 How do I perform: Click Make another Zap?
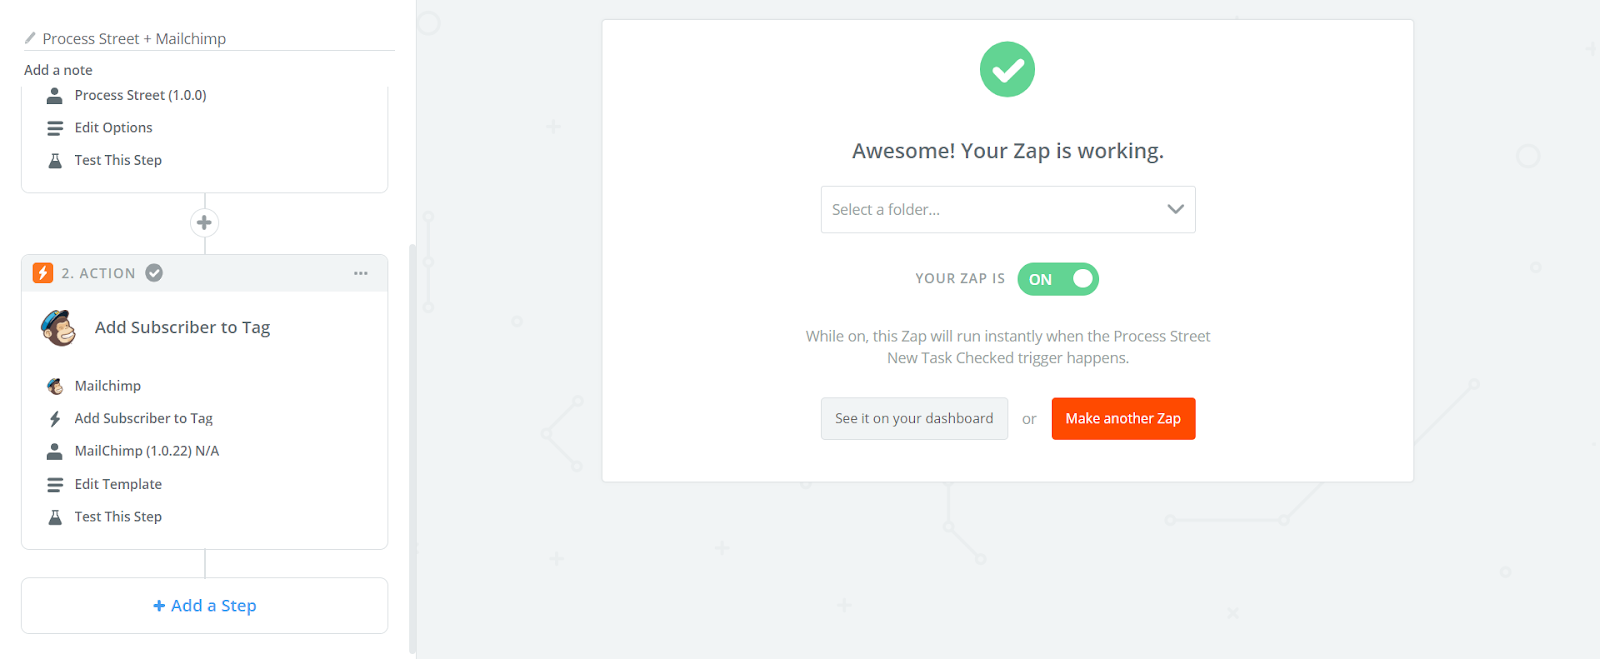coord(1122,418)
